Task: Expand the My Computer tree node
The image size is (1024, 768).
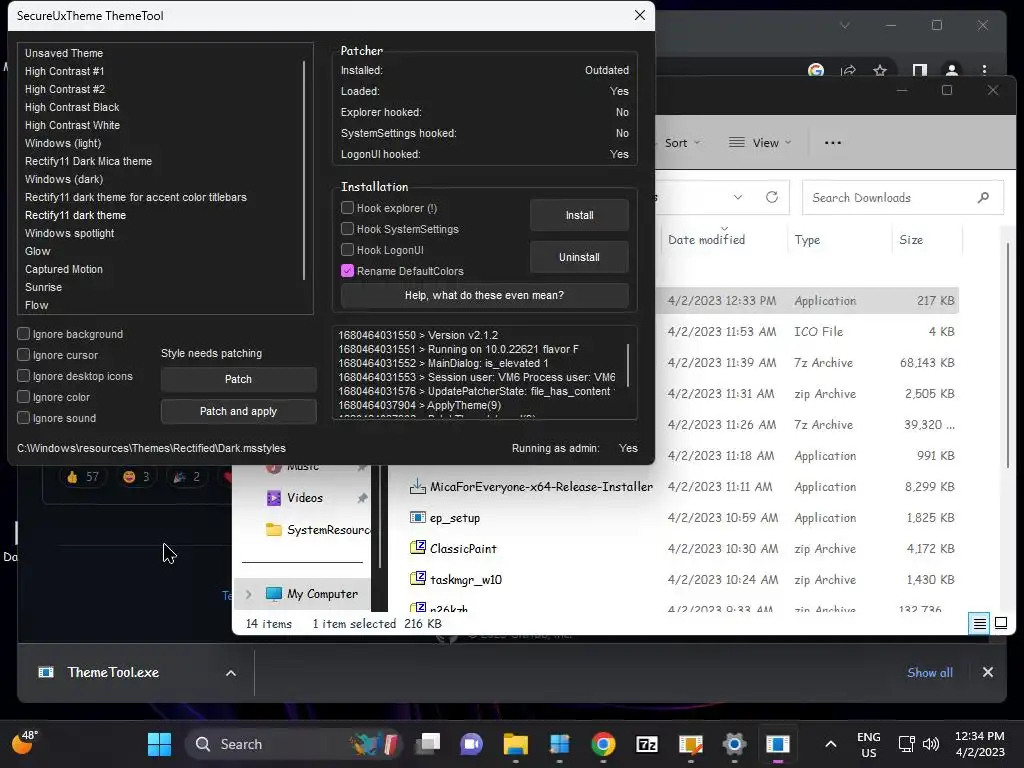Action: click(x=248, y=594)
